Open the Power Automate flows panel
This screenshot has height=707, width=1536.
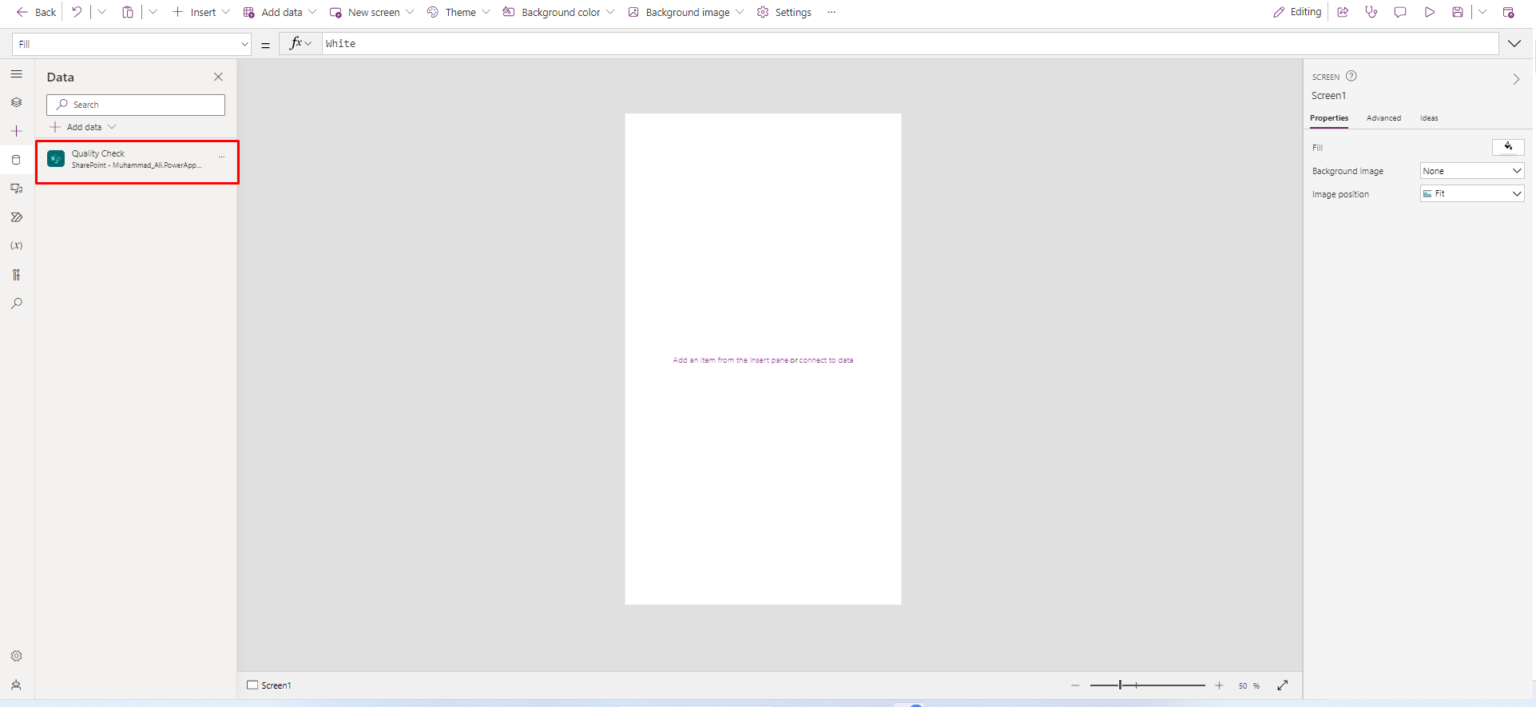point(16,217)
